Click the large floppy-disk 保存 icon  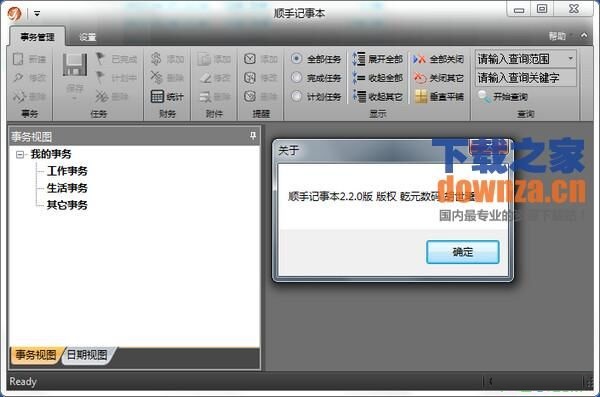(75, 65)
